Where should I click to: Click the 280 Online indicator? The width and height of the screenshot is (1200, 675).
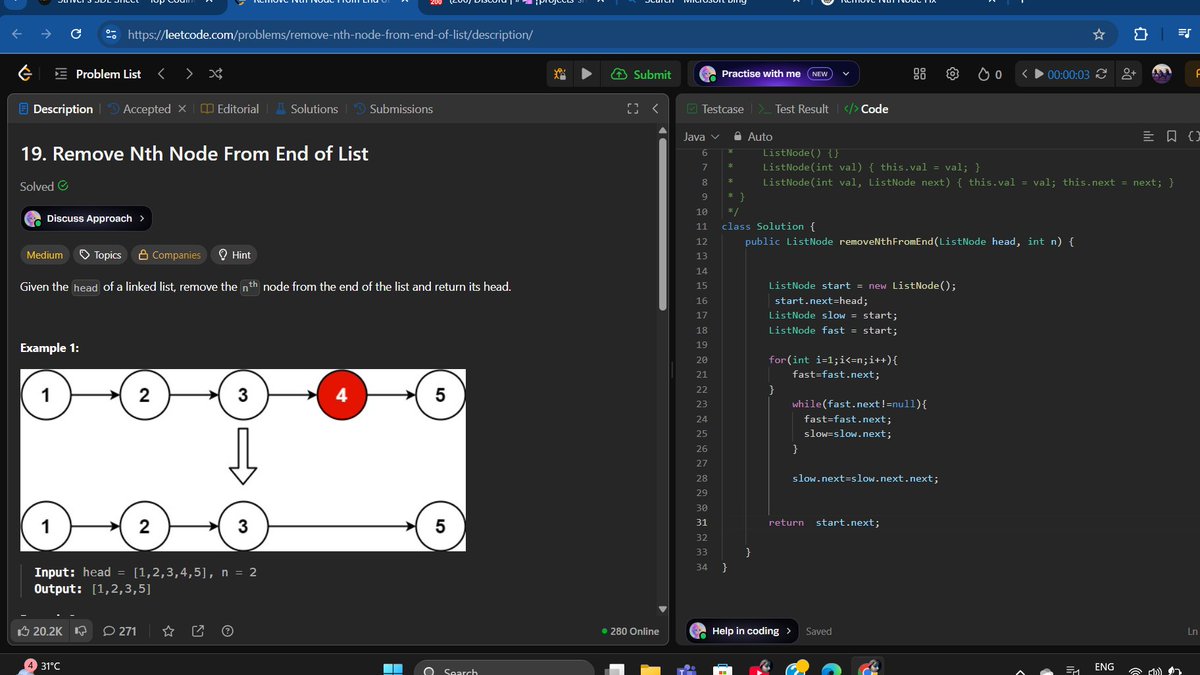pos(630,631)
